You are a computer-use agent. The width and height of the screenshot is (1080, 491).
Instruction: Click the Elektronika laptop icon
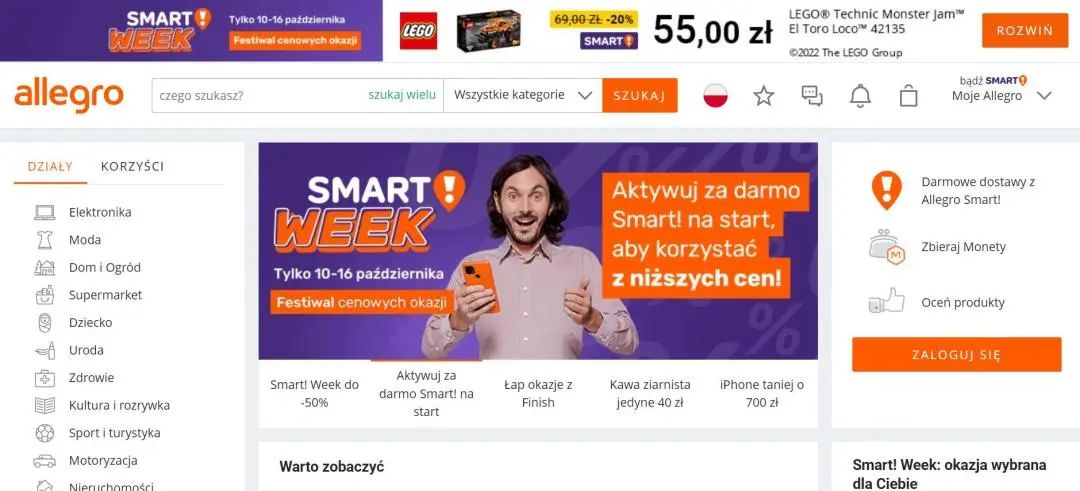tap(45, 212)
